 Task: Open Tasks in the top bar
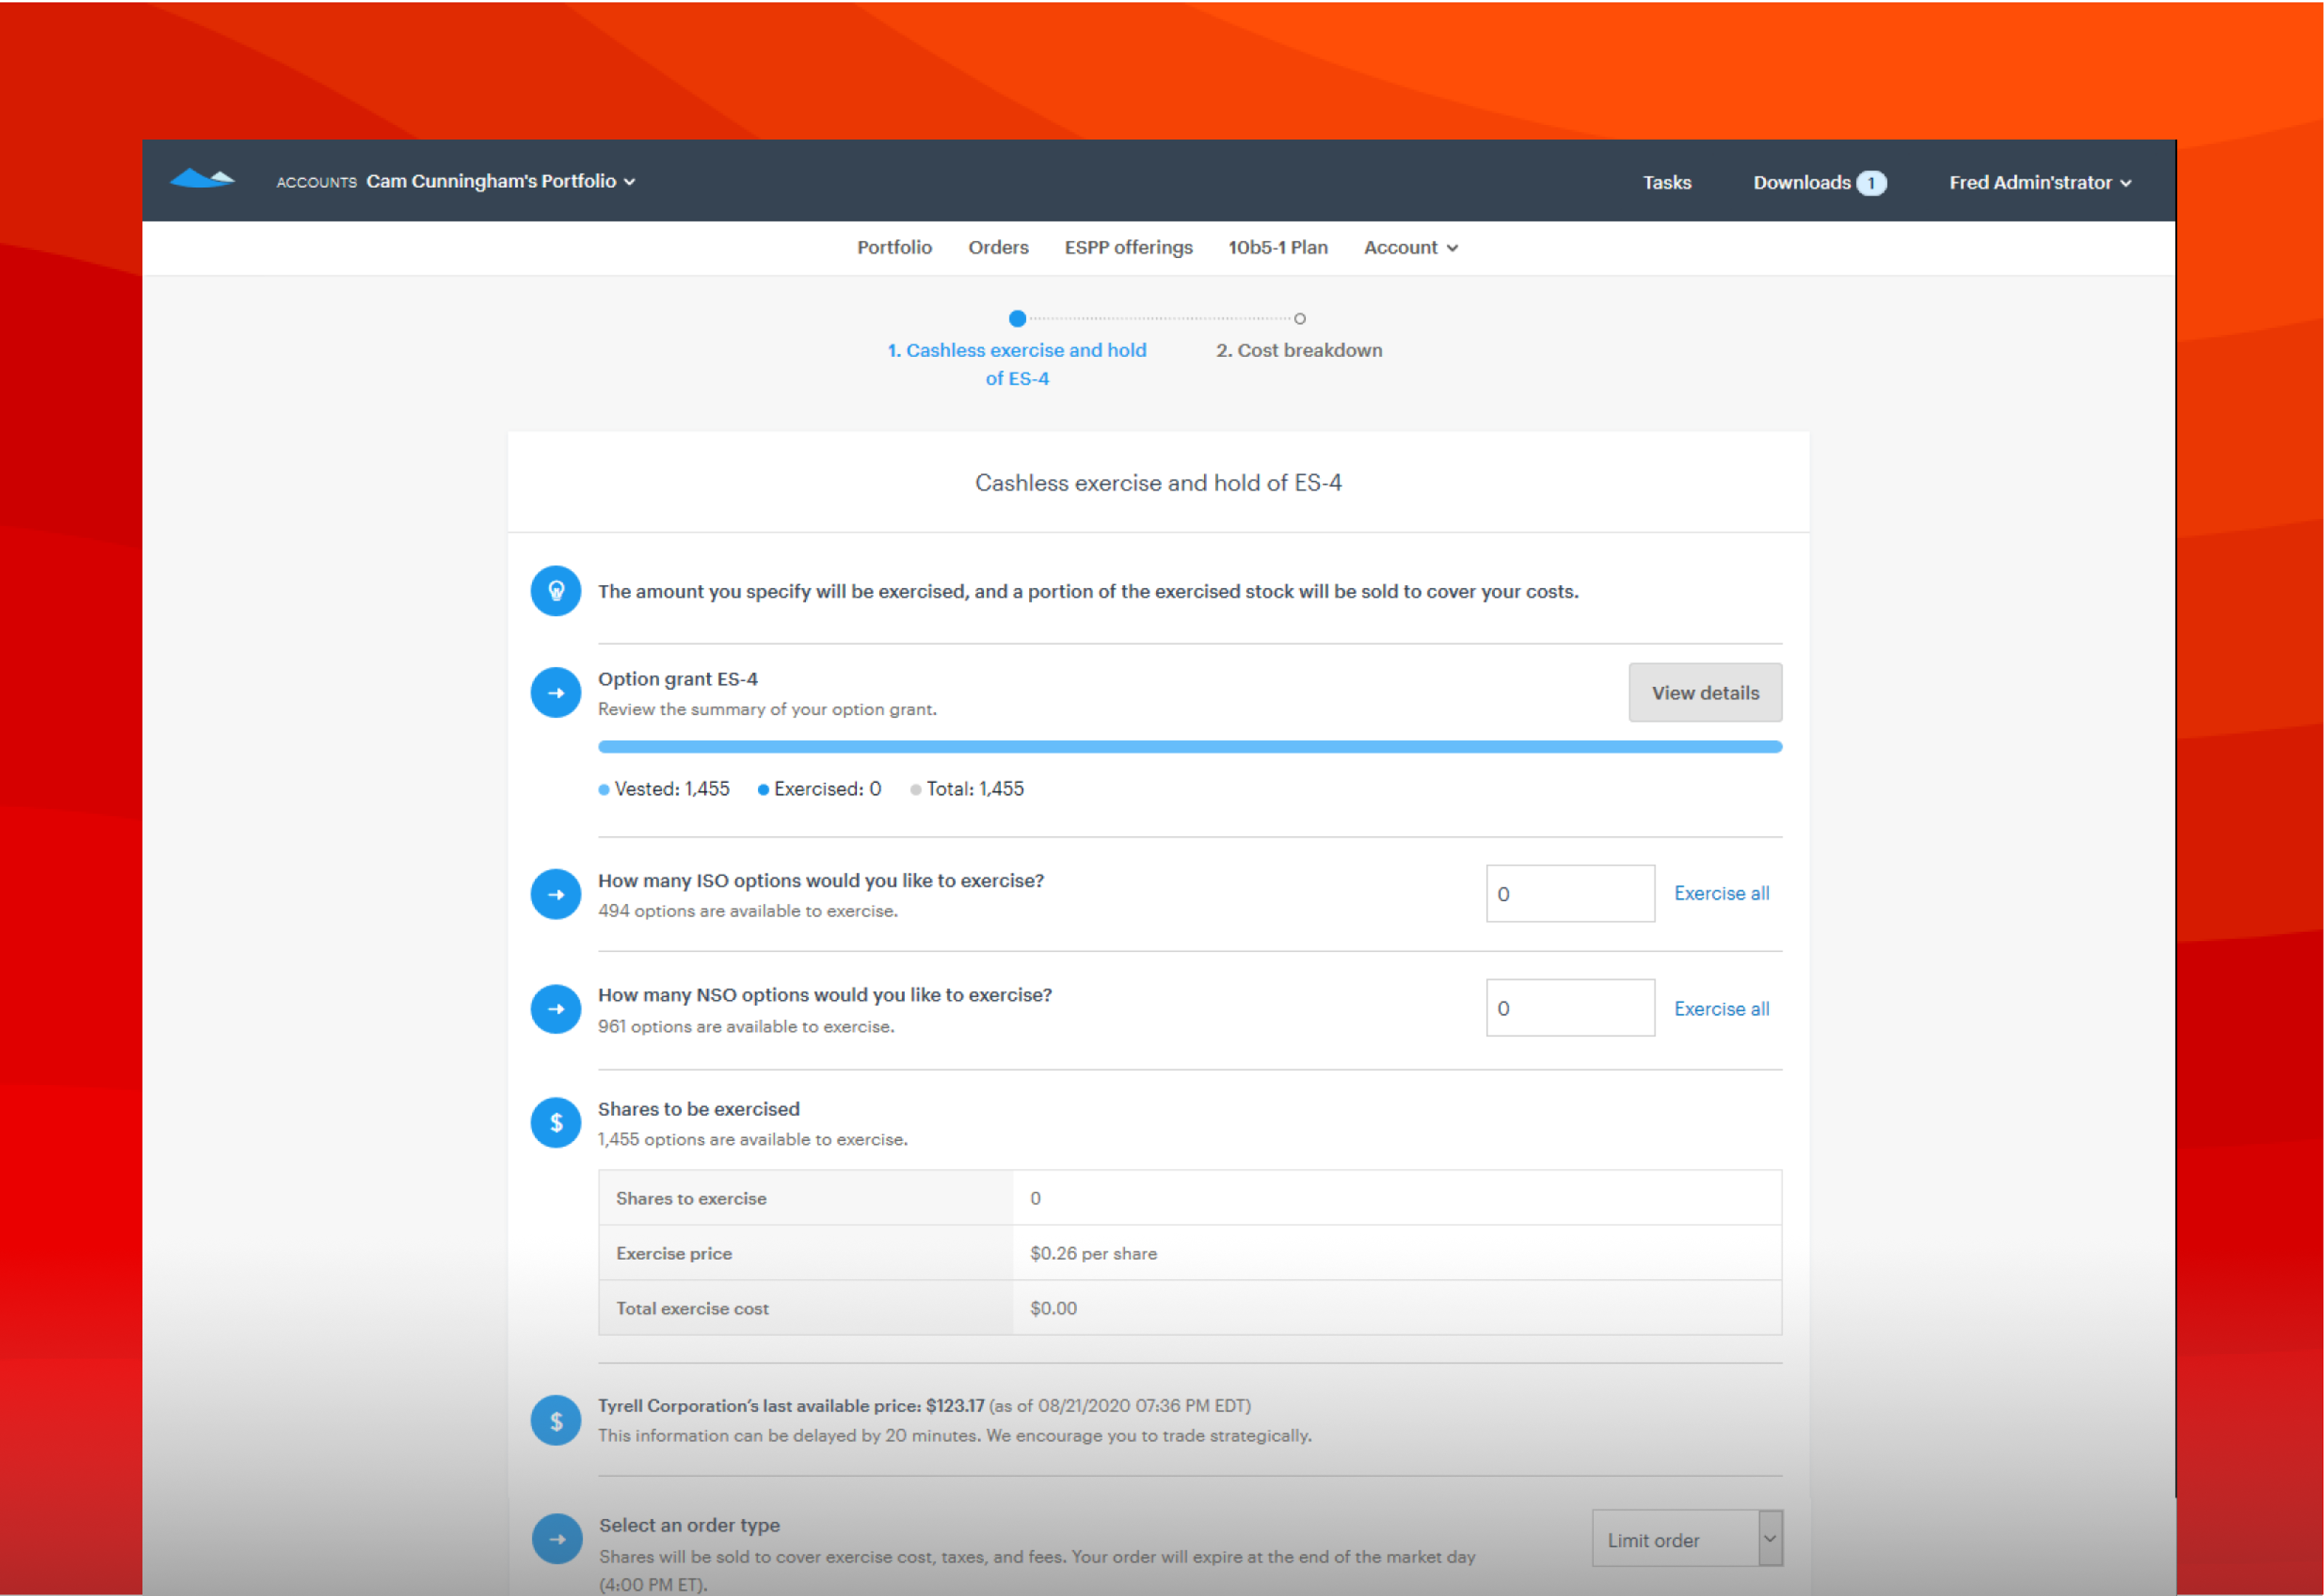[x=1667, y=182]
